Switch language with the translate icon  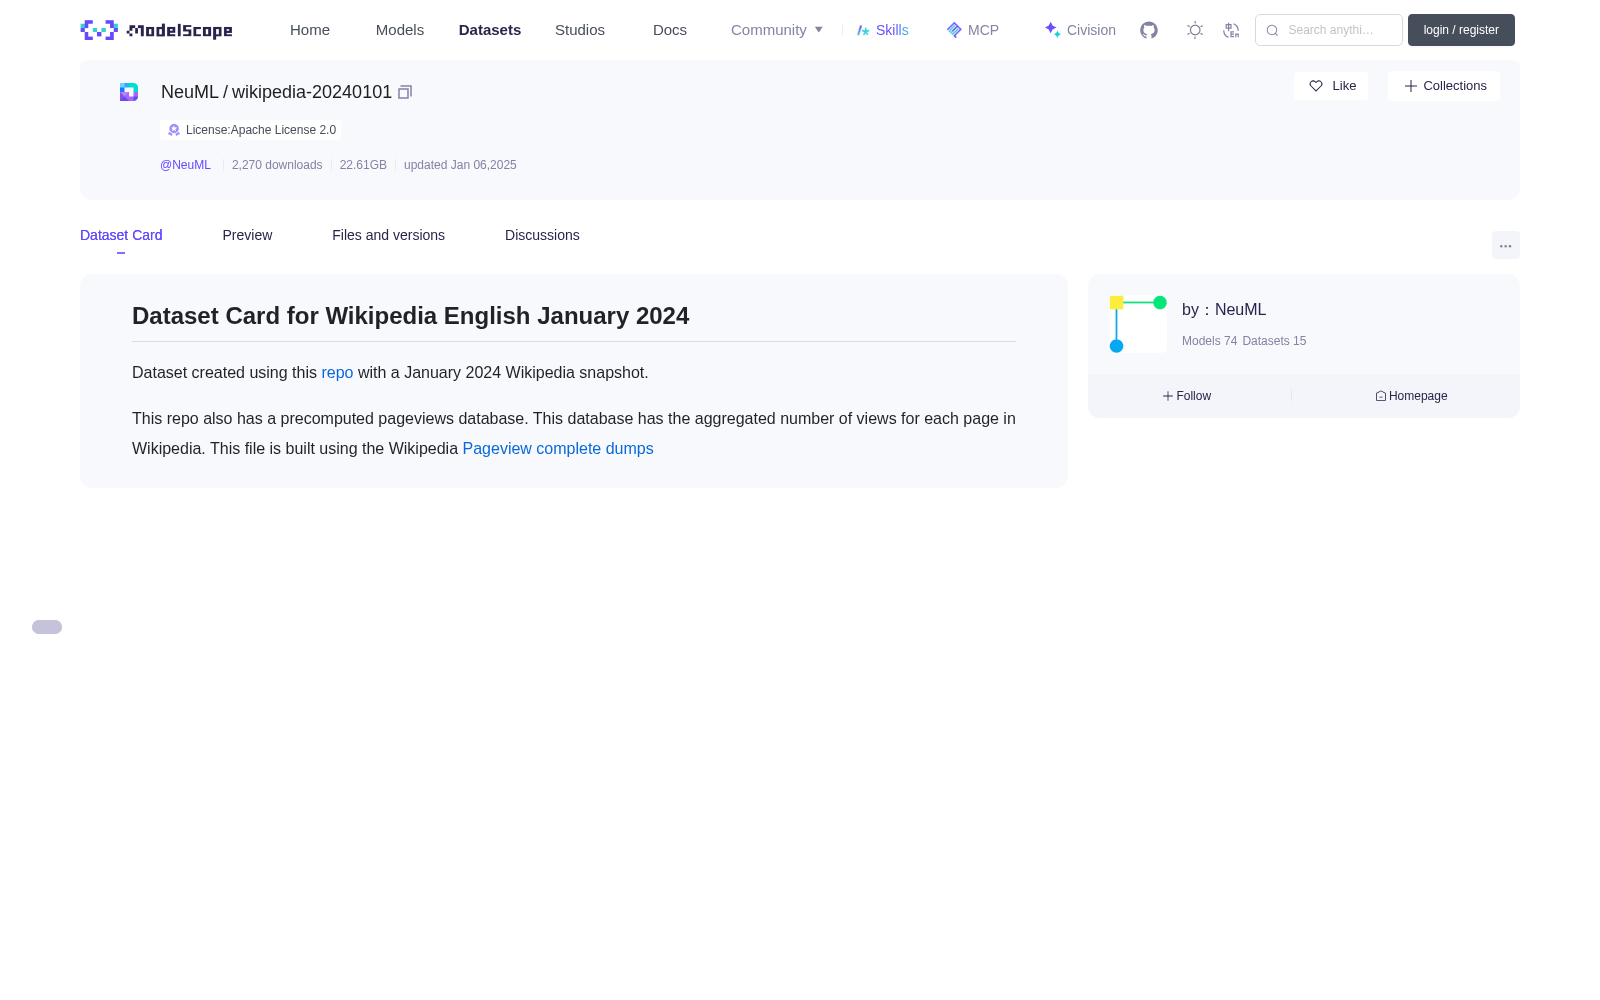[x=1232, y=30]
